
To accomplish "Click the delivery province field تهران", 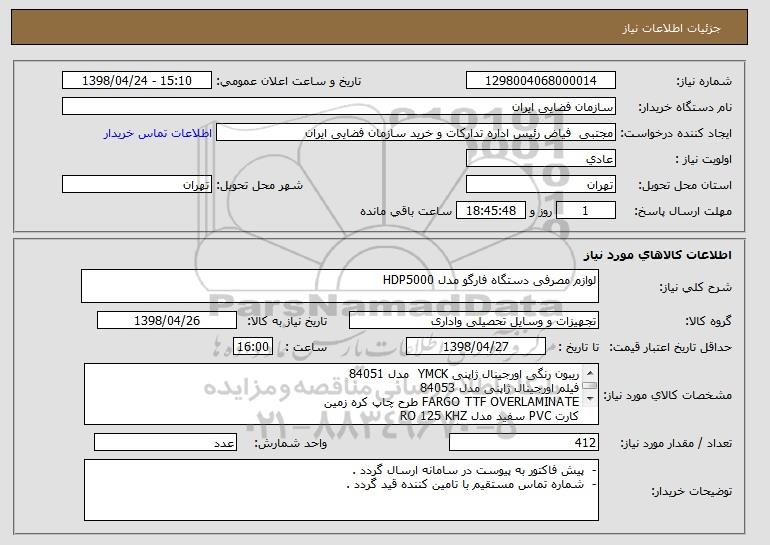I will coord(541,185).
